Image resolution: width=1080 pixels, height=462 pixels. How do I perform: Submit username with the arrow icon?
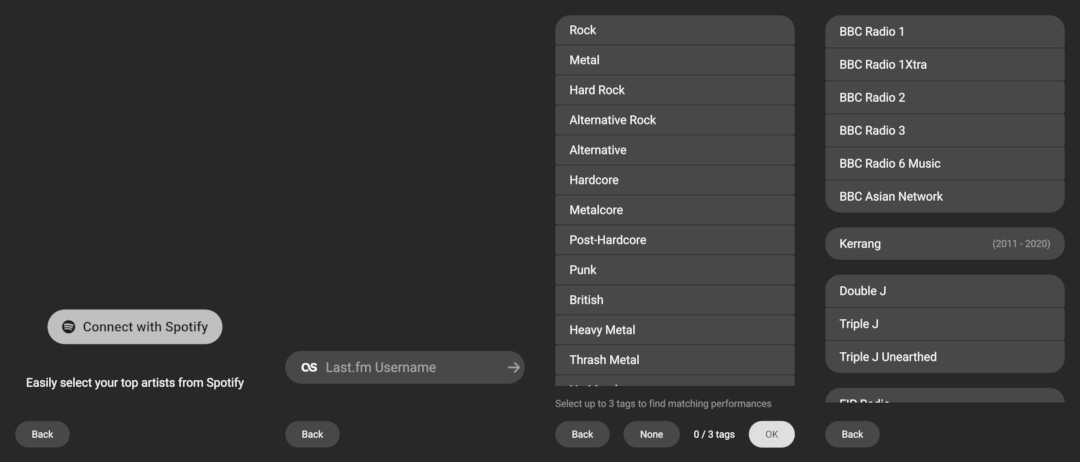pos(513,368)
